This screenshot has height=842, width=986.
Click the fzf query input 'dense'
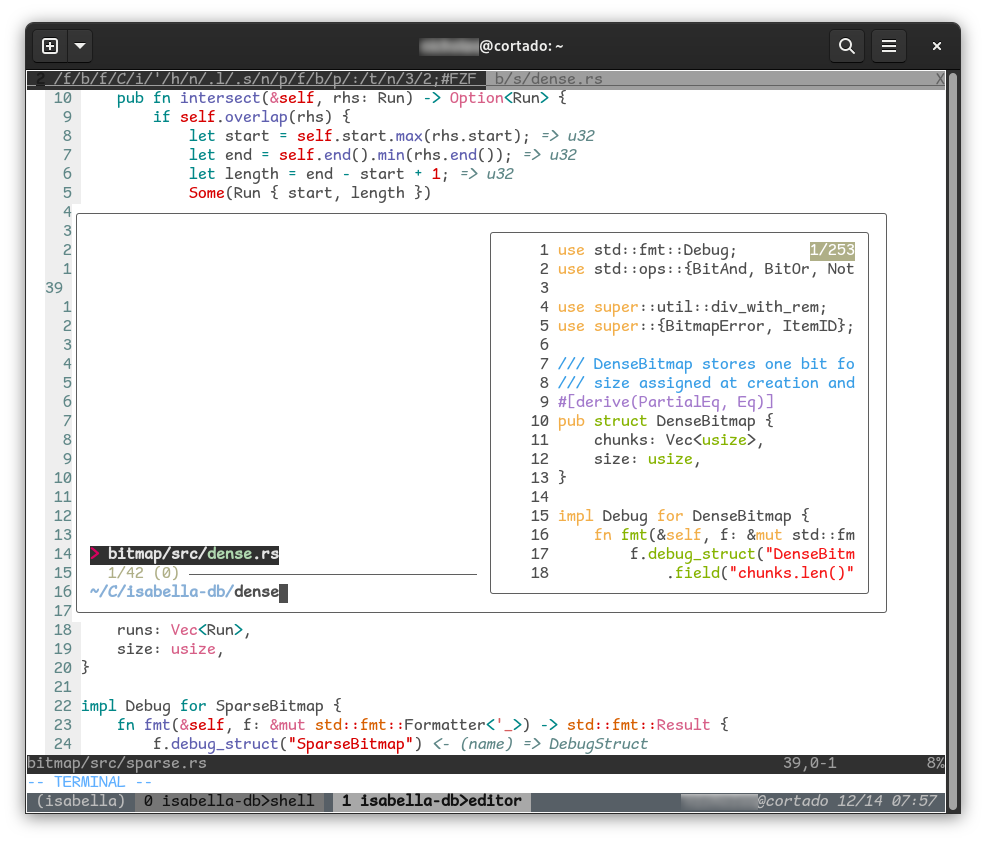pyautogui.click(x=257, y=592)
